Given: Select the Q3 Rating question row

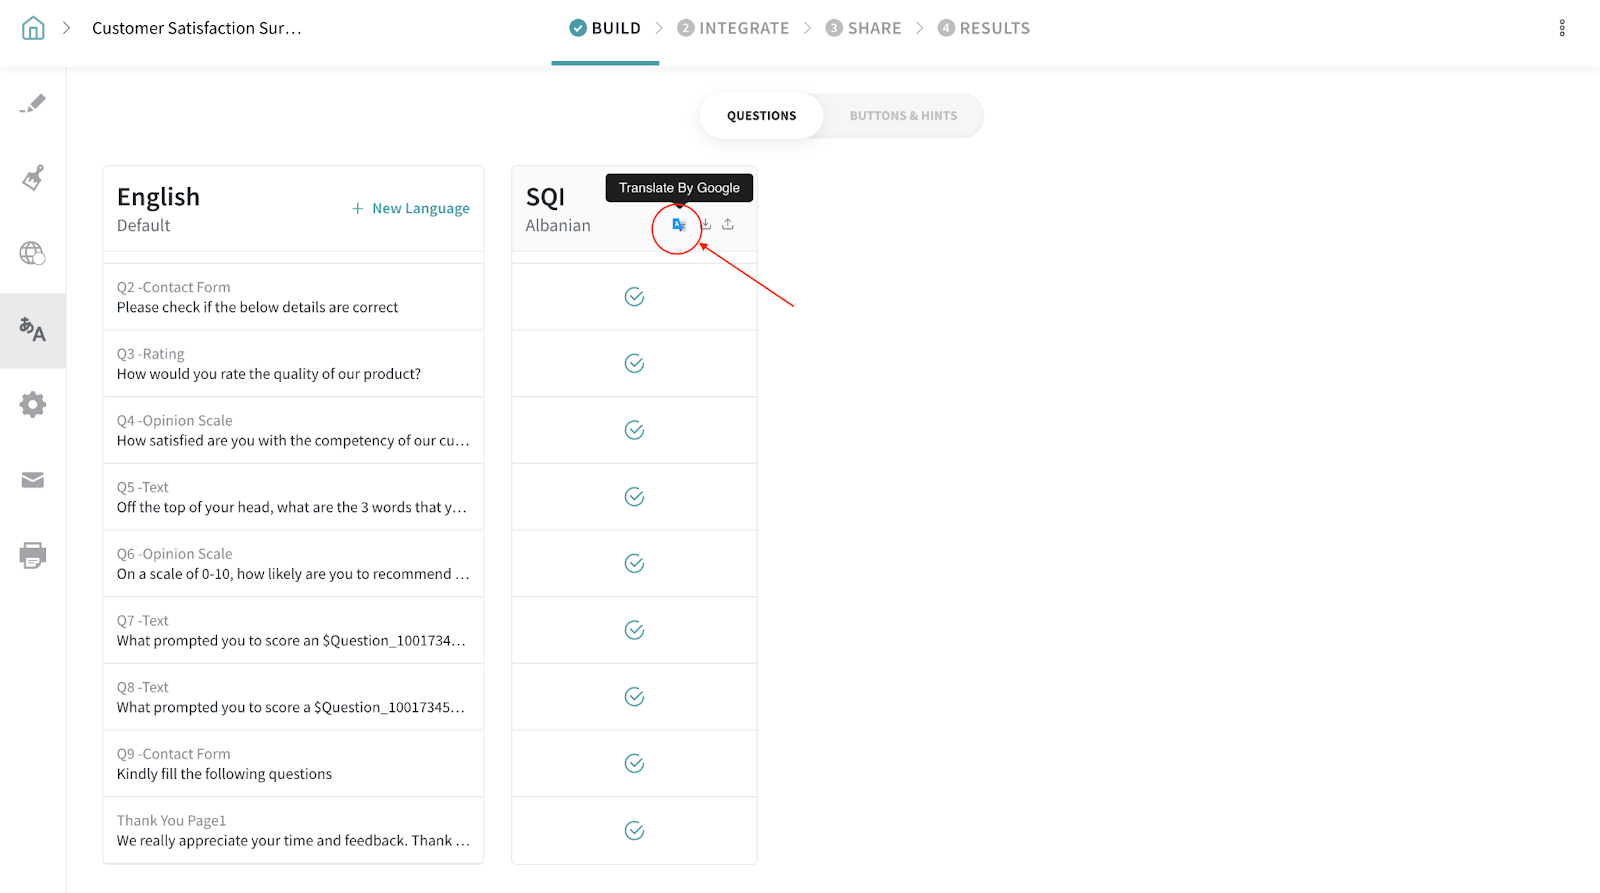Looking at the screenshot, I should pyautogui.click(x=293, y=364).
